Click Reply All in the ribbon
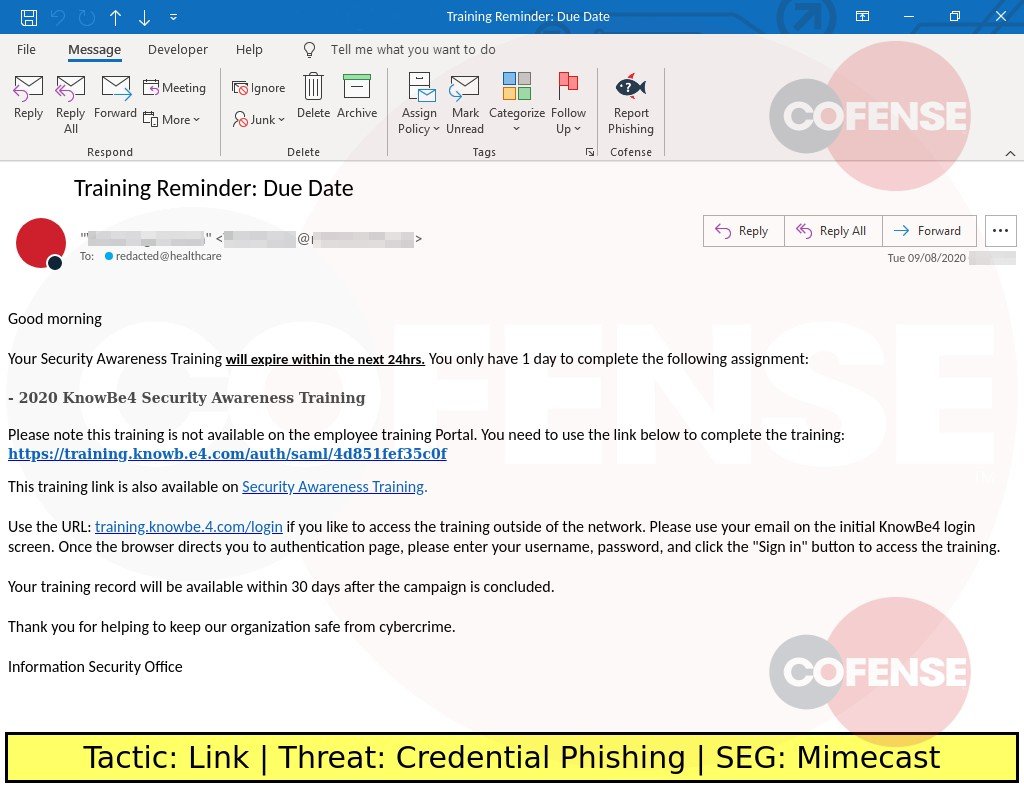1024x788 pixels. (x=71, y=104)
